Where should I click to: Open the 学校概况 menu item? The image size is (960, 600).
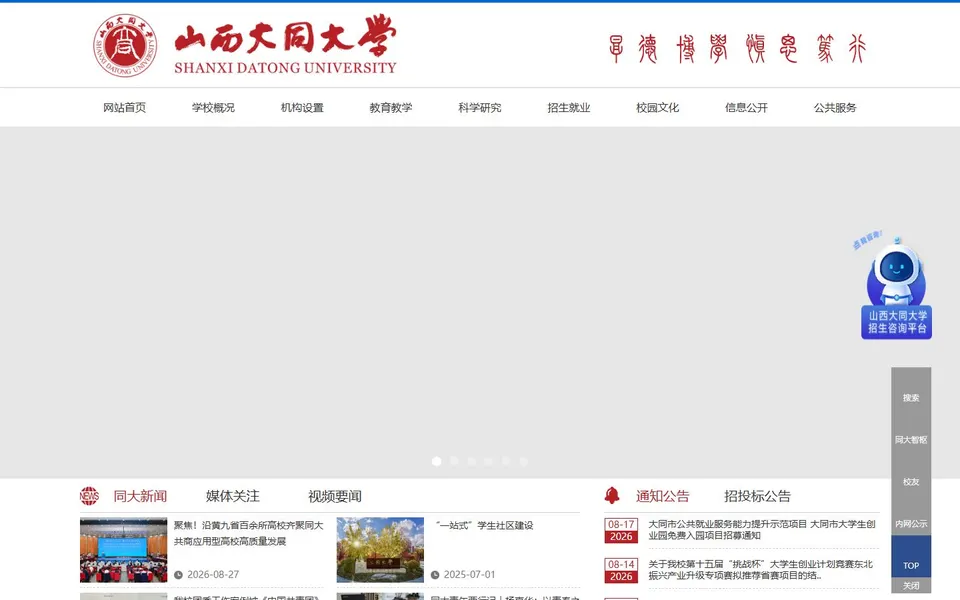coord(213,108)
